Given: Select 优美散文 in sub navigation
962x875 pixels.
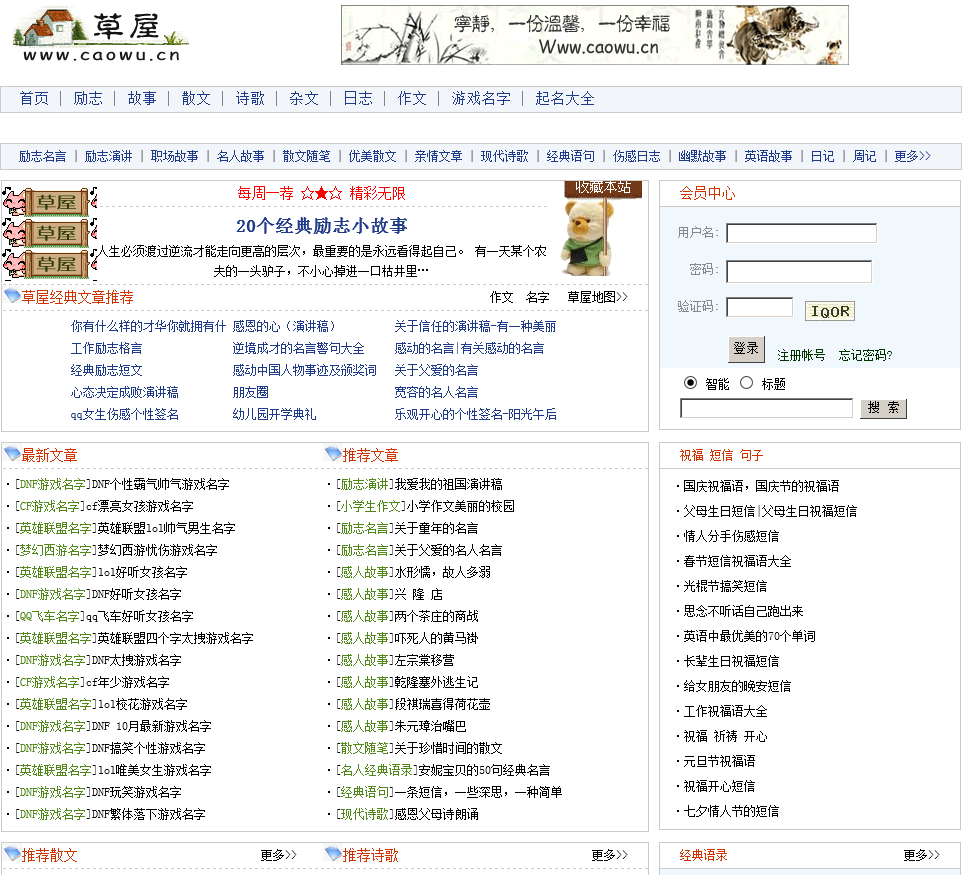Looking at the screenshot, I should 372,156.
